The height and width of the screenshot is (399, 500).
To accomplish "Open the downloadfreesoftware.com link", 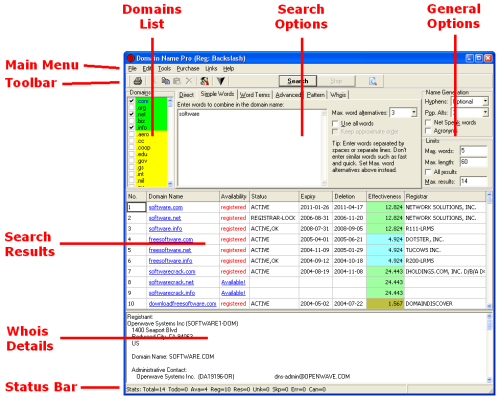I will (182, 304).
